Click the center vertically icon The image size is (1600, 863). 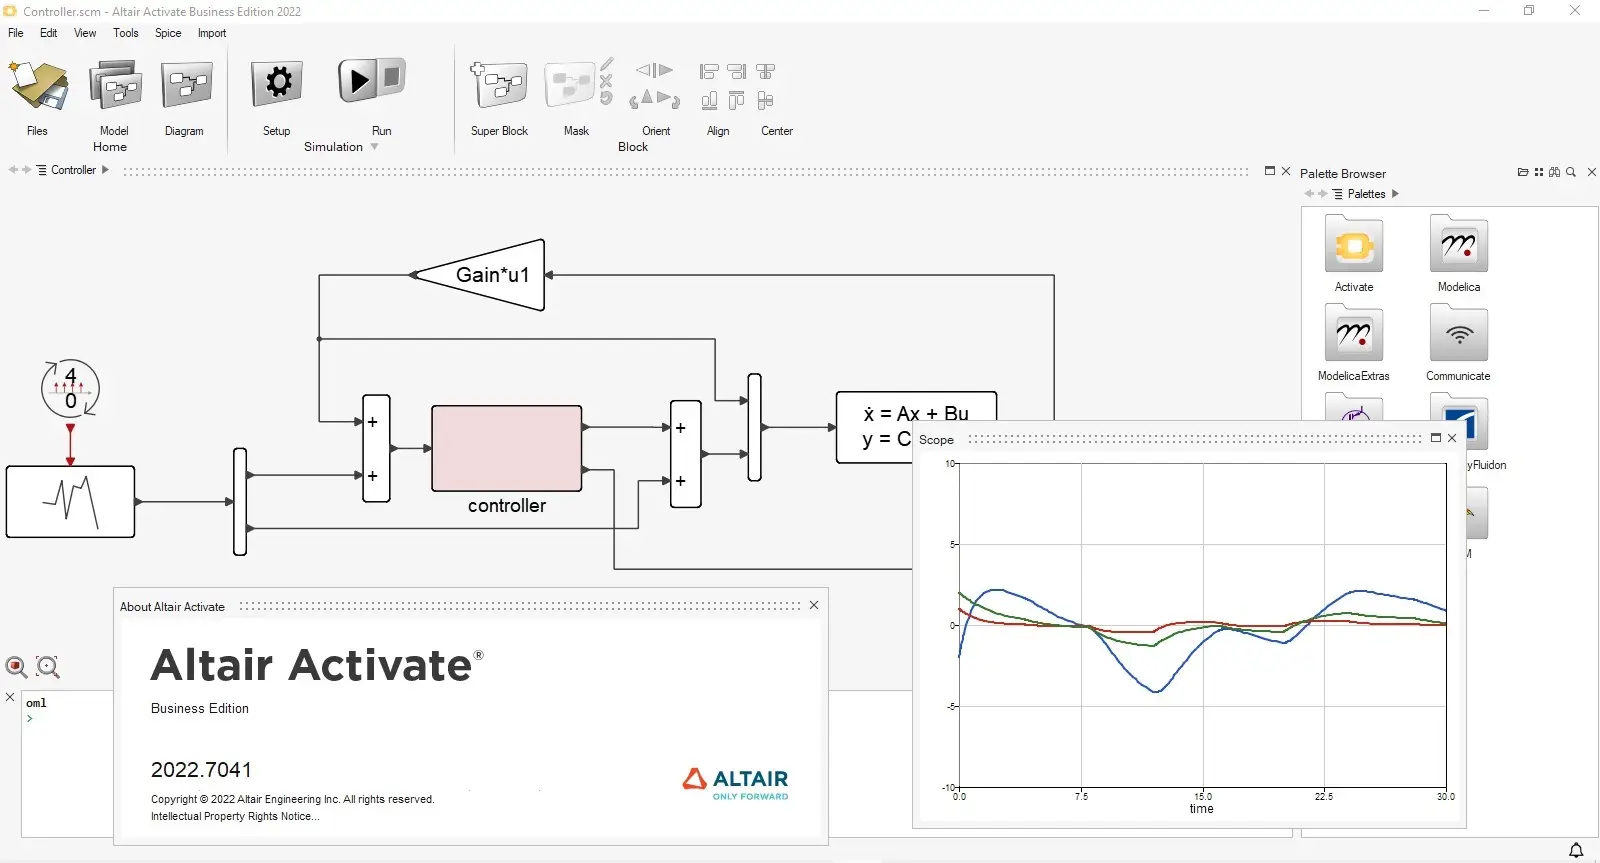pyautogui.click(x=766, y=101)
